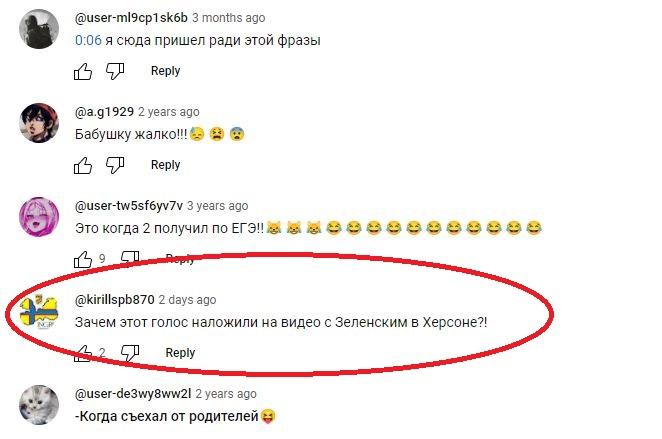
Task: Click the pink anime avatar of @user-tw5sf6yv7v
Action: (x=39, y=217)
